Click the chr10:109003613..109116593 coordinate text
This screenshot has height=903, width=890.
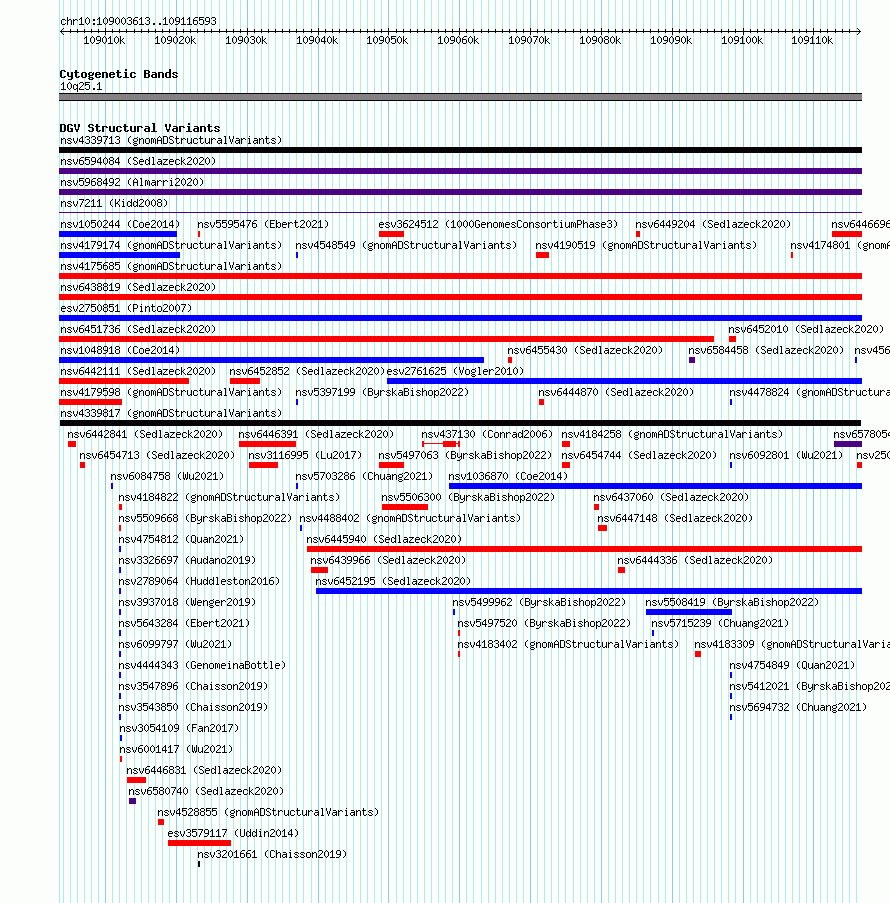(138, 21)
